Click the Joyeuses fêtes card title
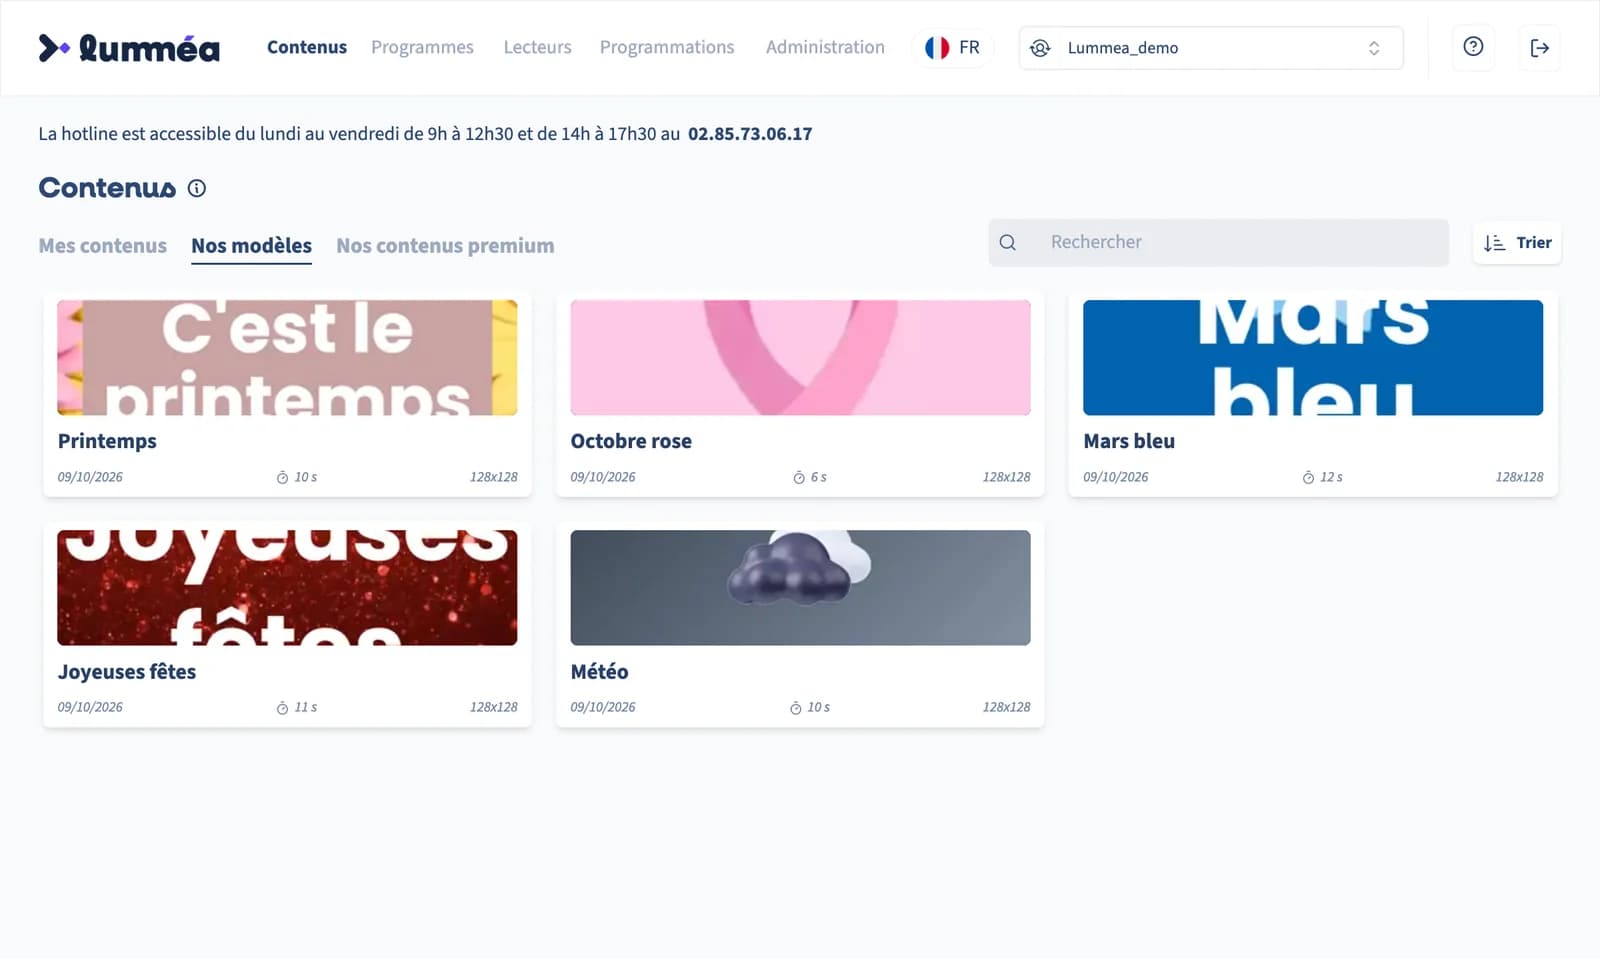The image size is (1600, 959). tap(126, 672)
